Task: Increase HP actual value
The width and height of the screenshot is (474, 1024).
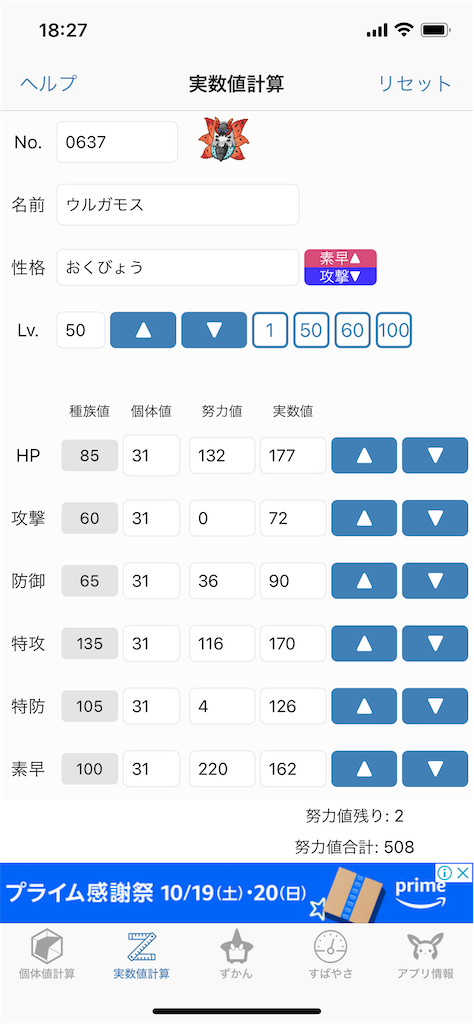Action: (x=364, y=455)
